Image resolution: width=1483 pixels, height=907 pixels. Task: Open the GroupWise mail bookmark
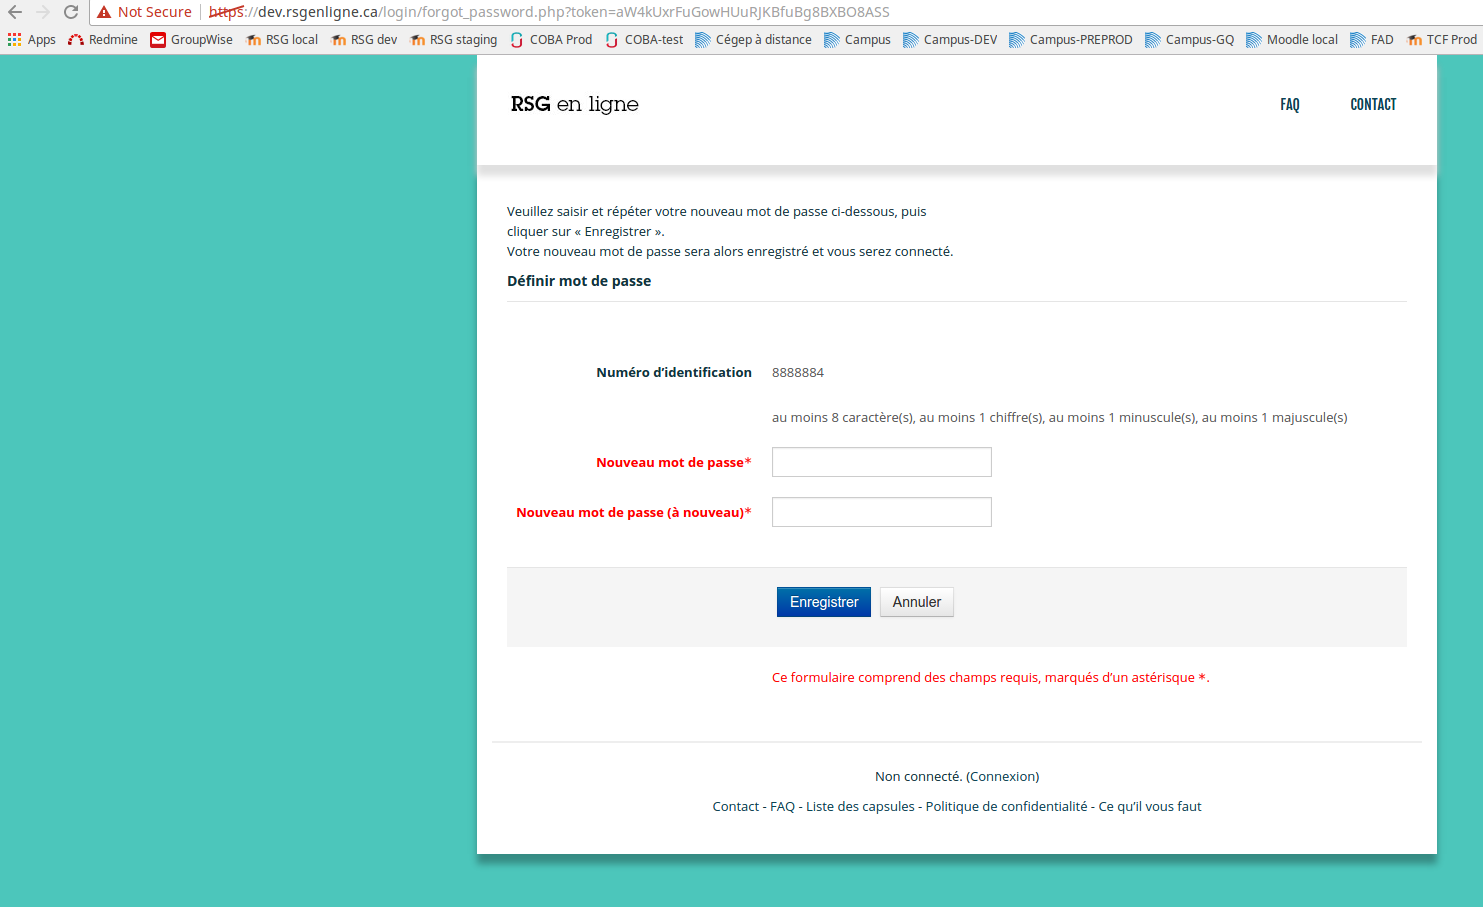pos(191,40)
